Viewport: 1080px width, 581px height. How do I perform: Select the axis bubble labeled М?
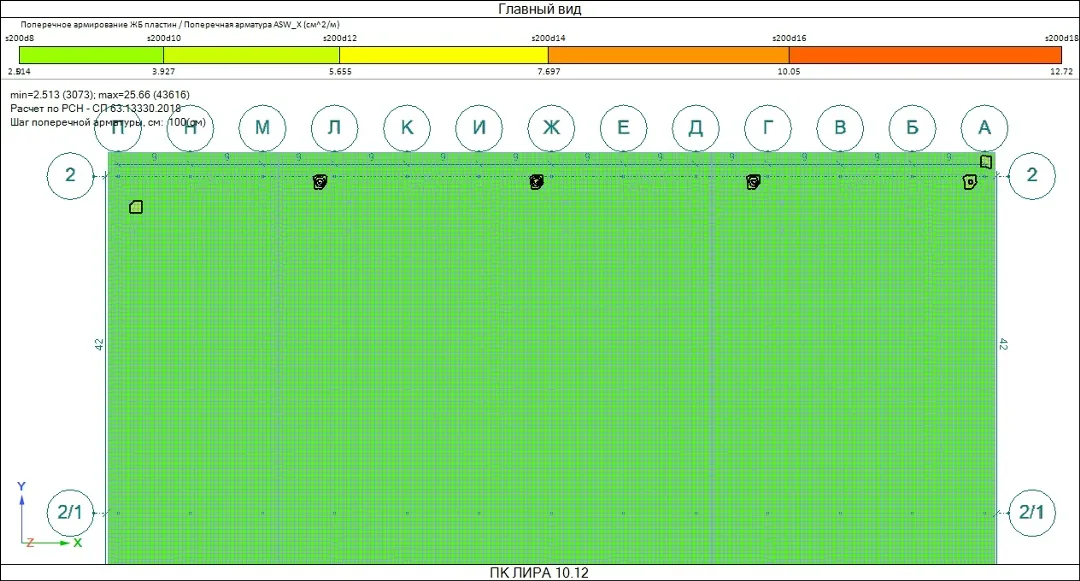click(x=262, y=128)
